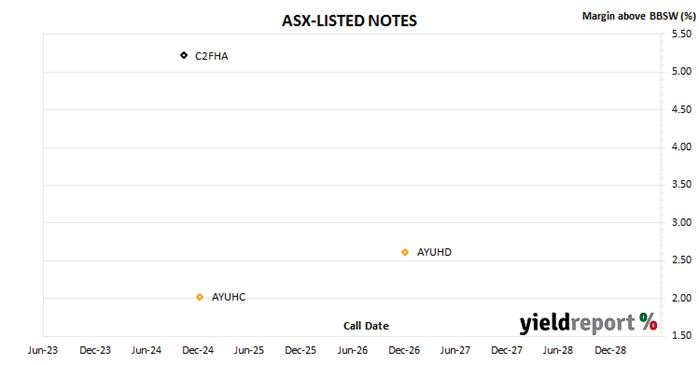This screenshot has width=699, height=365.
Task: Click the 4.00 y-axis tick label
Action: point(682,147)
